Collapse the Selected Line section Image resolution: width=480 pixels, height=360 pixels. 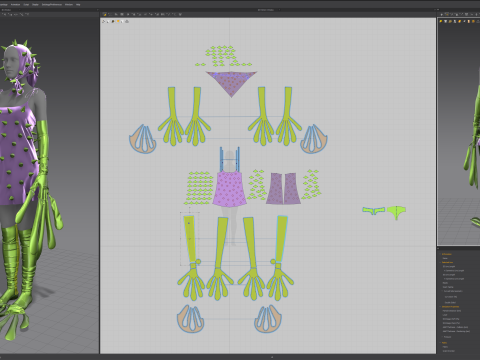click(440, 262)
